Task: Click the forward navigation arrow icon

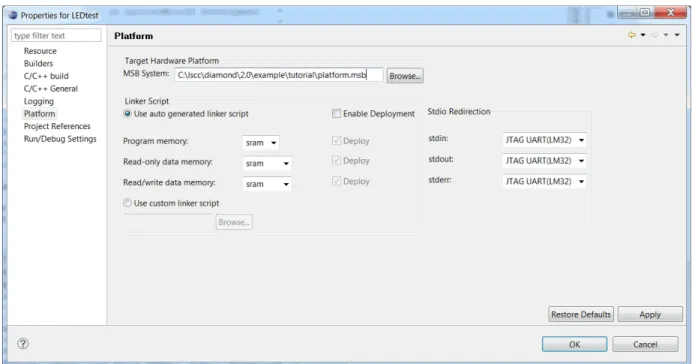Action: click(654, 35)
